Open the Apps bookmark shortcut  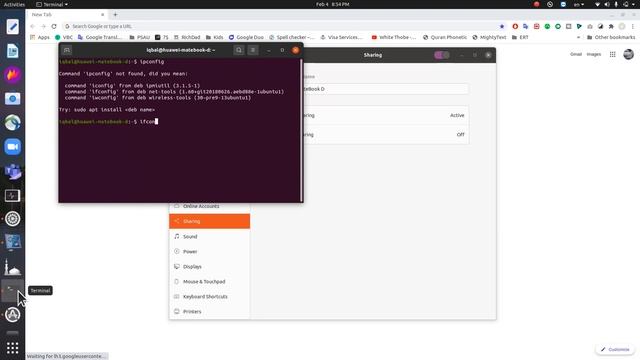click(x=40, y=37)
